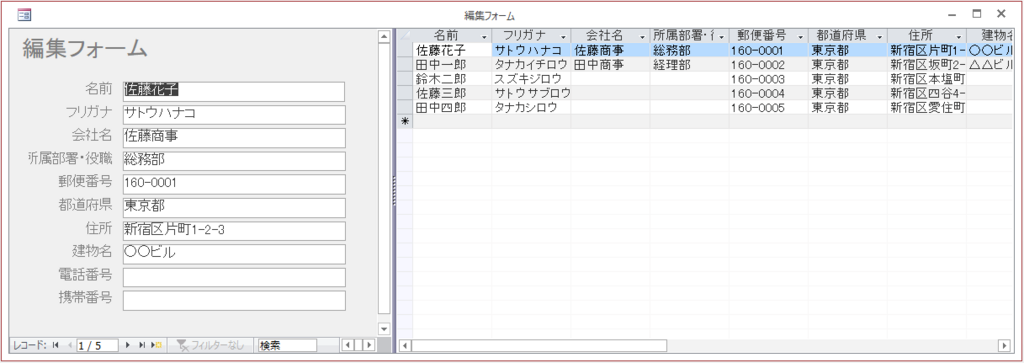Click the 住所 field with 新宿区片町1-2-3
The image size is (1024, 363).
tap(234, 231)
